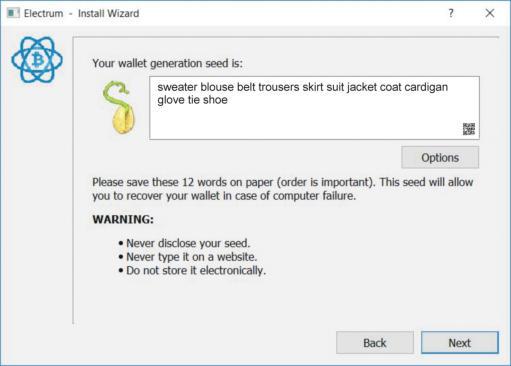This screenshot has height=366, width=511.
Task: Close the Install Wizard window
Action: point(490,13)
